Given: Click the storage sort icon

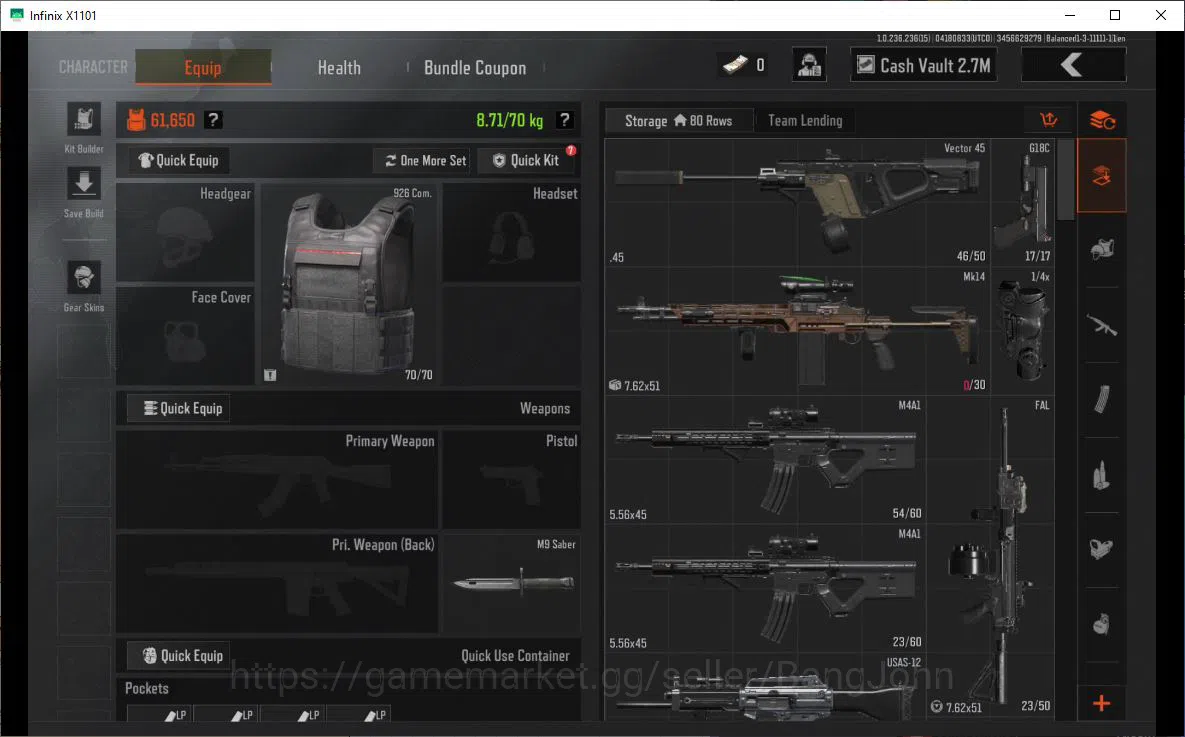Looking at the screenshot, I should (x=1049, y=119).
